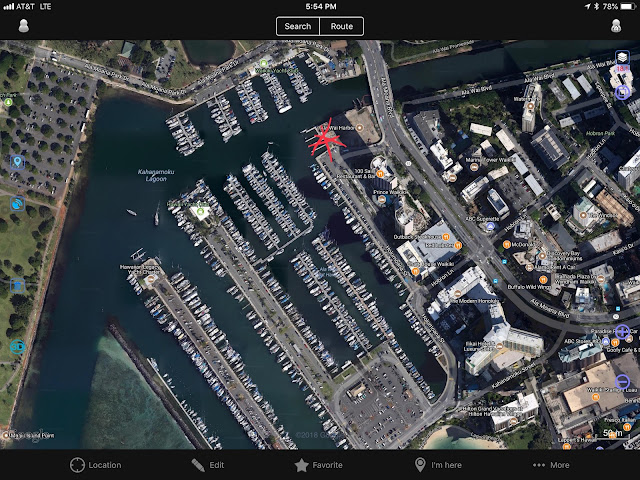This screenshot has height=480, width=640.
Task: Switch to the Route tab
Action: tap(342, 26)
